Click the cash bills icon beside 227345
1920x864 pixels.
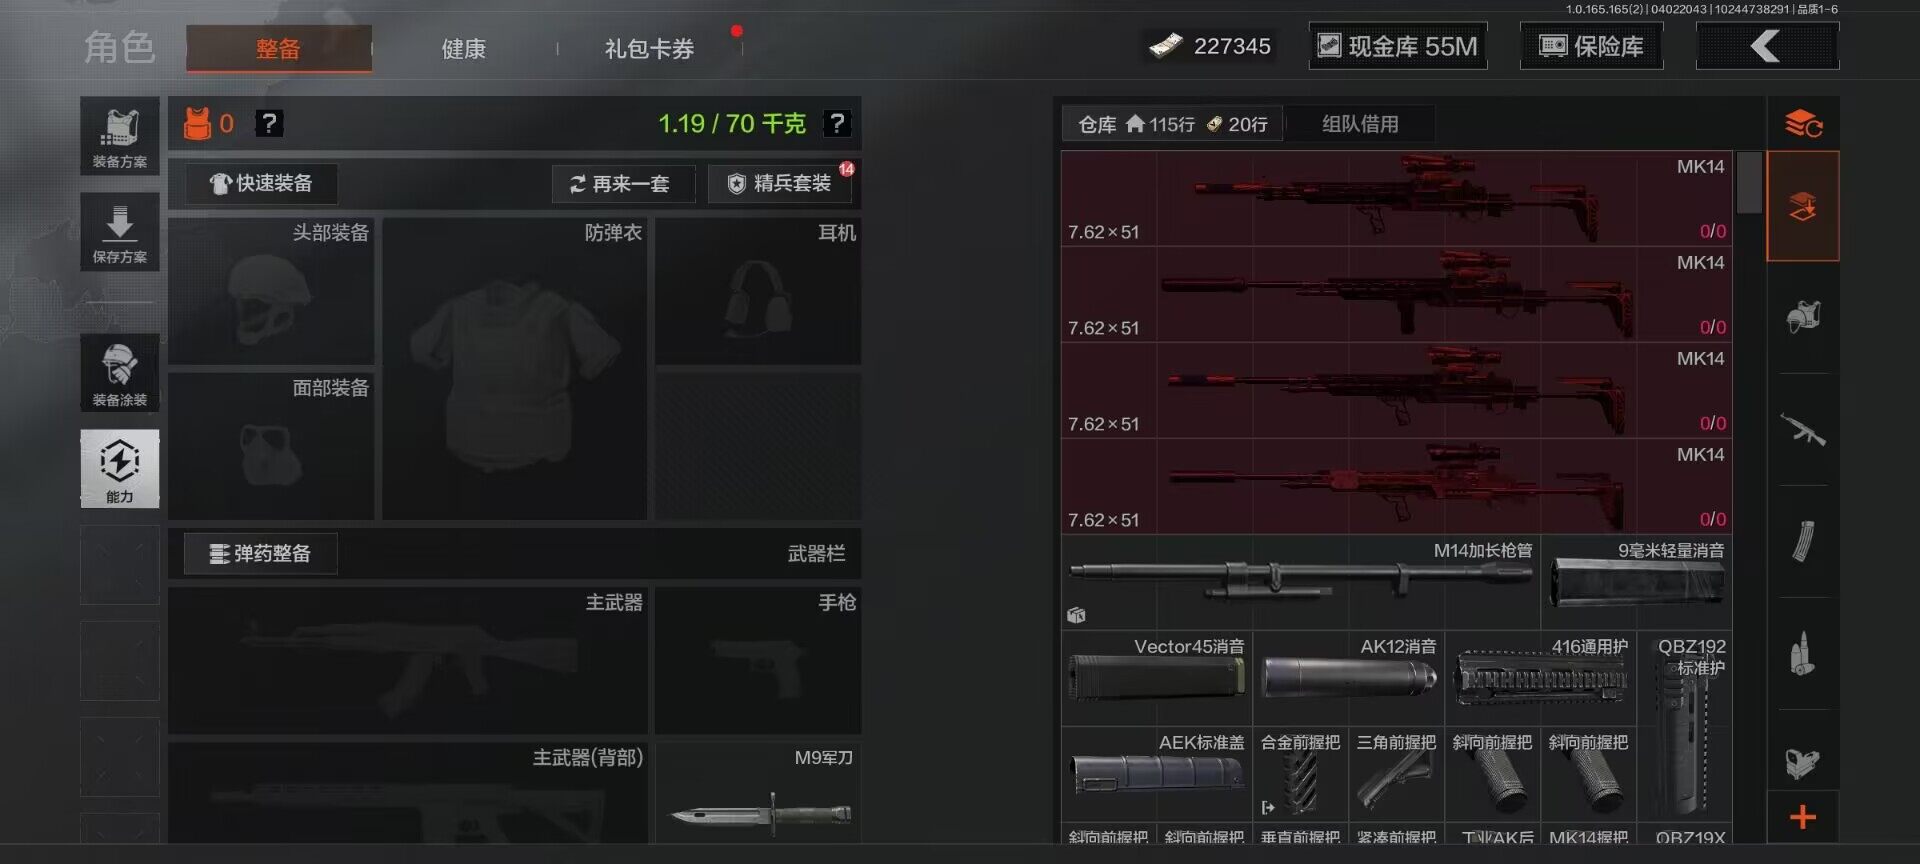tap(1166, 46)
